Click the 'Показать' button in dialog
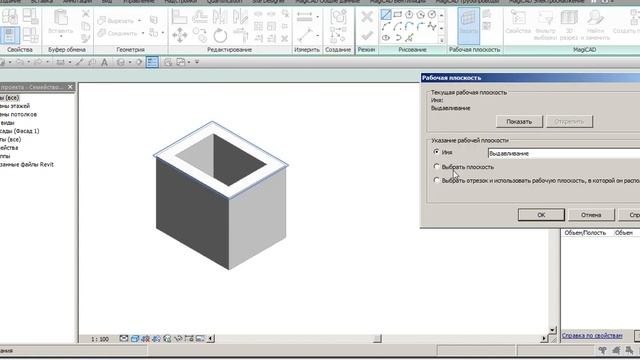 pyautogui.click(x=519, y=121)
